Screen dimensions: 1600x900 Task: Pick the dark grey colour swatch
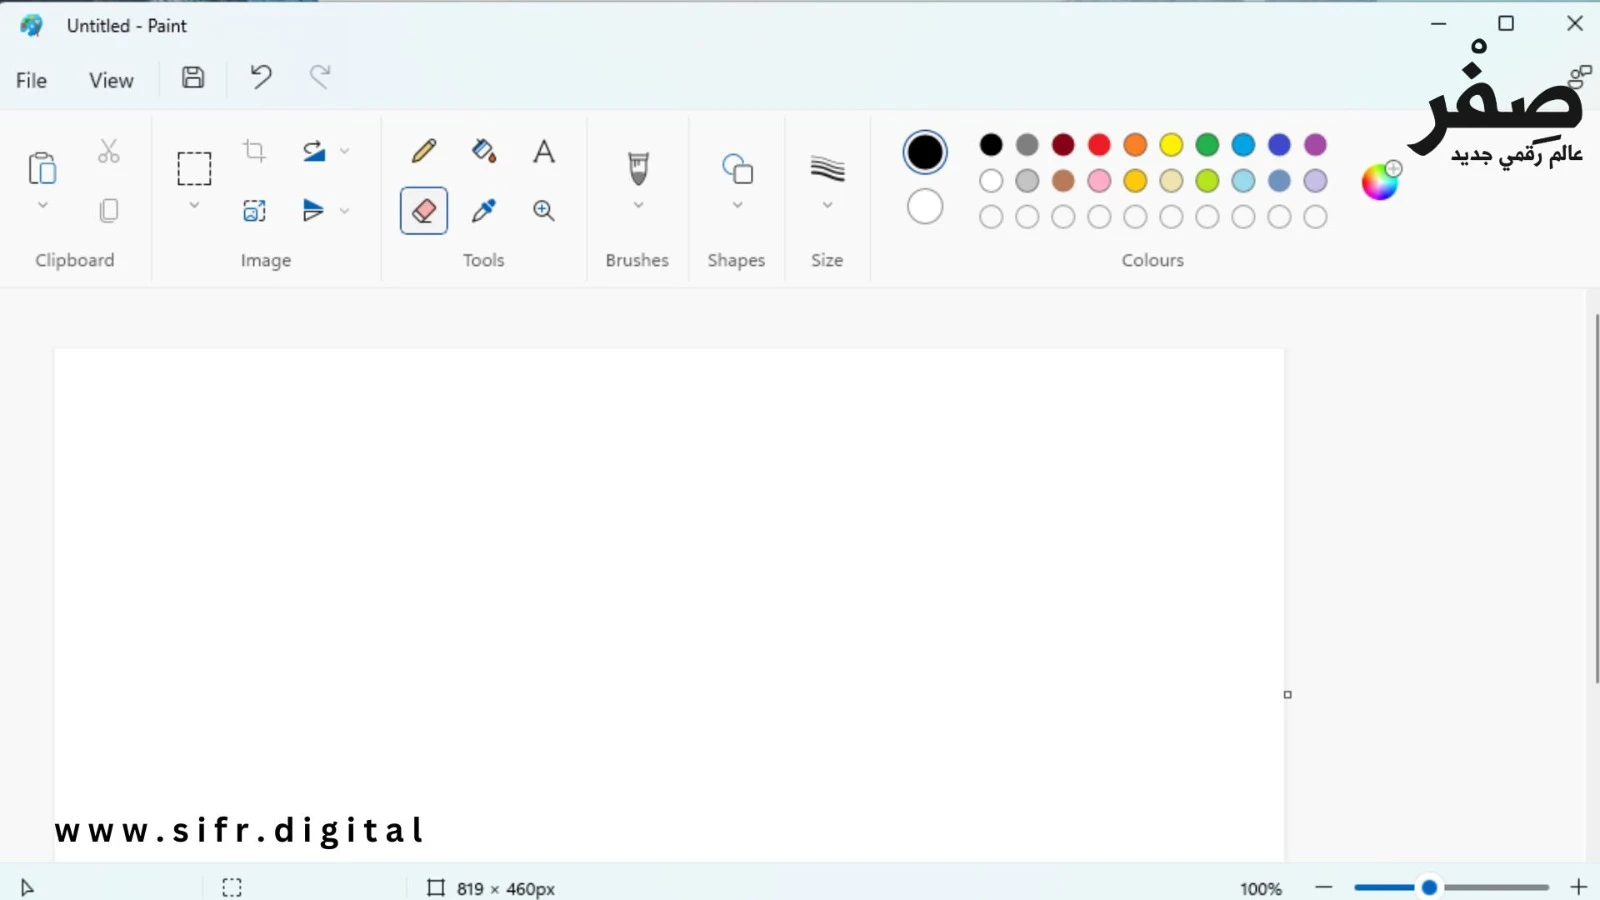pos(1027,145)
